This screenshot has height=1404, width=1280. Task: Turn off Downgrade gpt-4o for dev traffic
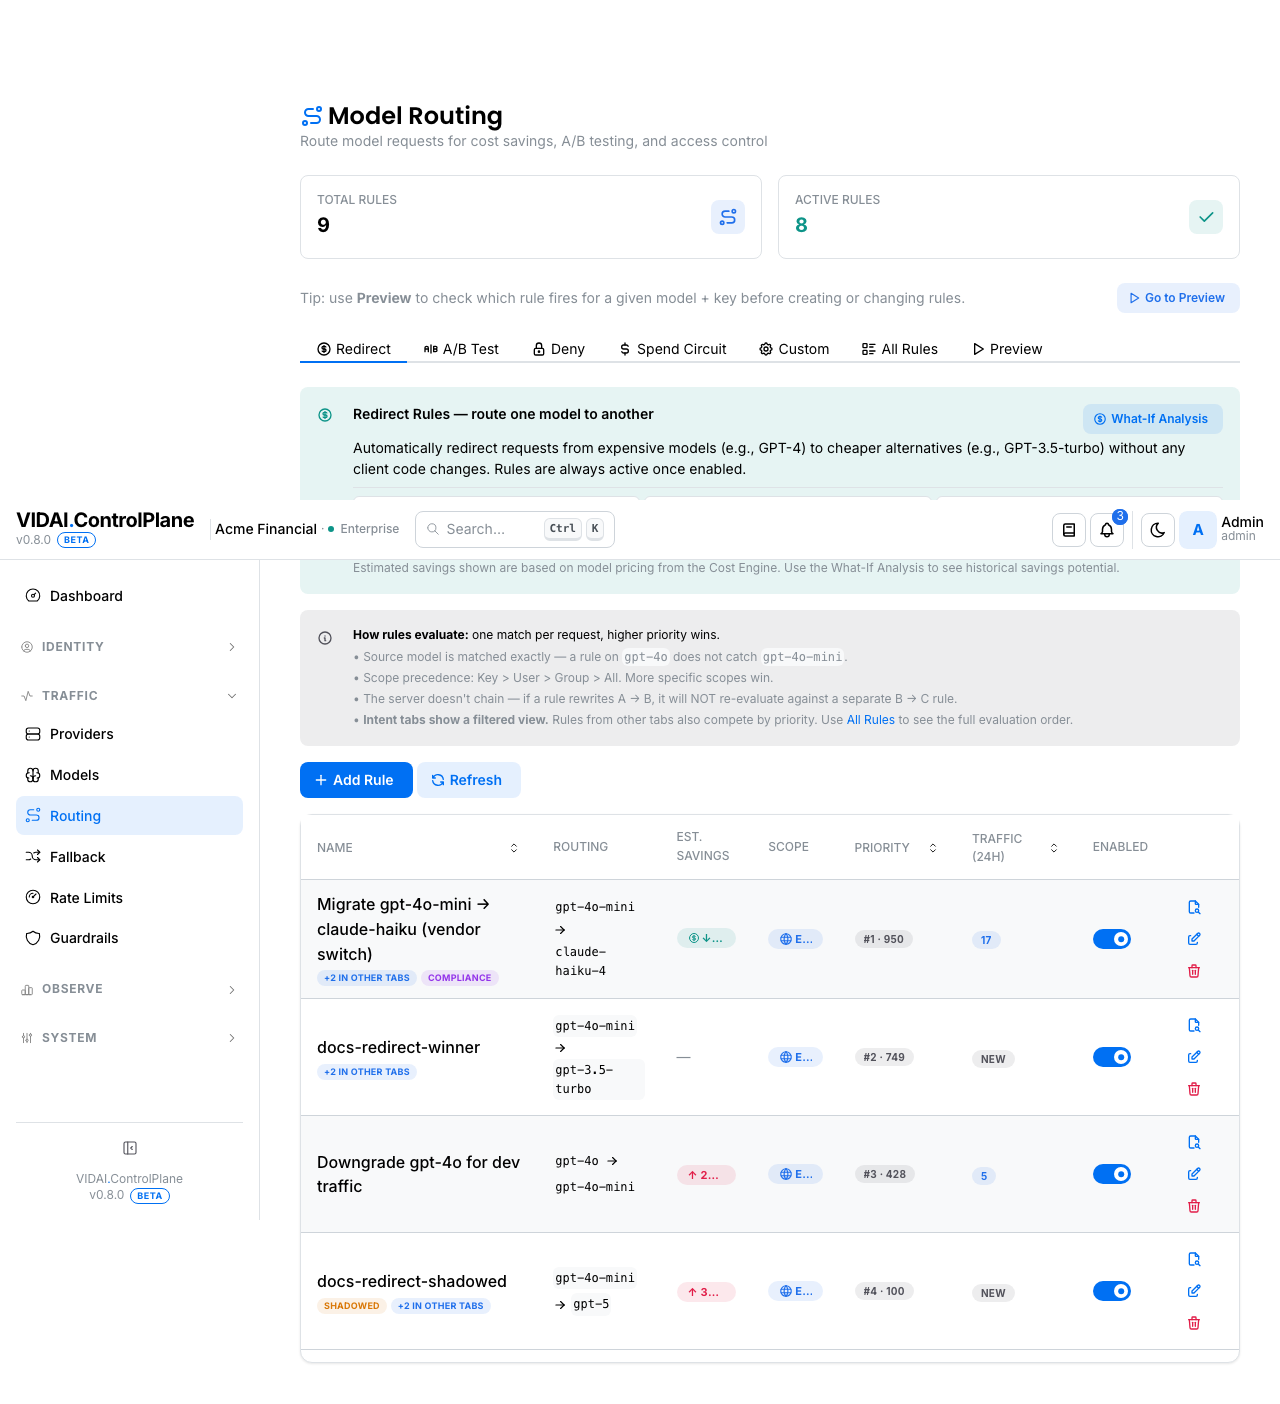1112,1174
